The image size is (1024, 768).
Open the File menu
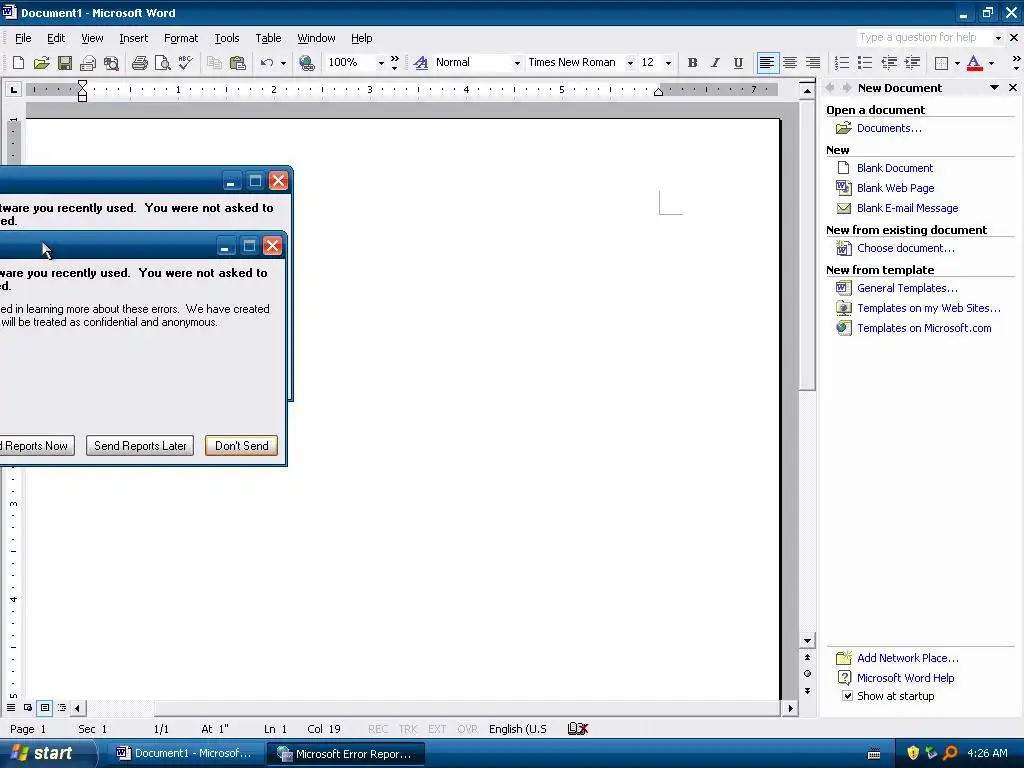coord(23,38)
